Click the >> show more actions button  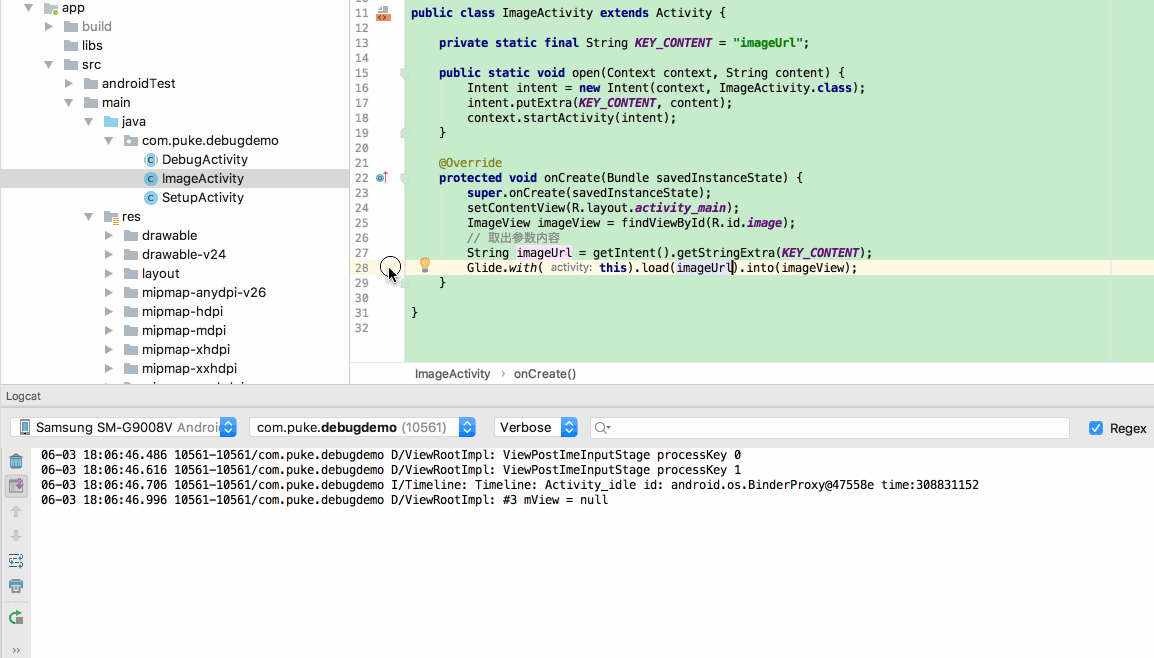tap(15, 649)
